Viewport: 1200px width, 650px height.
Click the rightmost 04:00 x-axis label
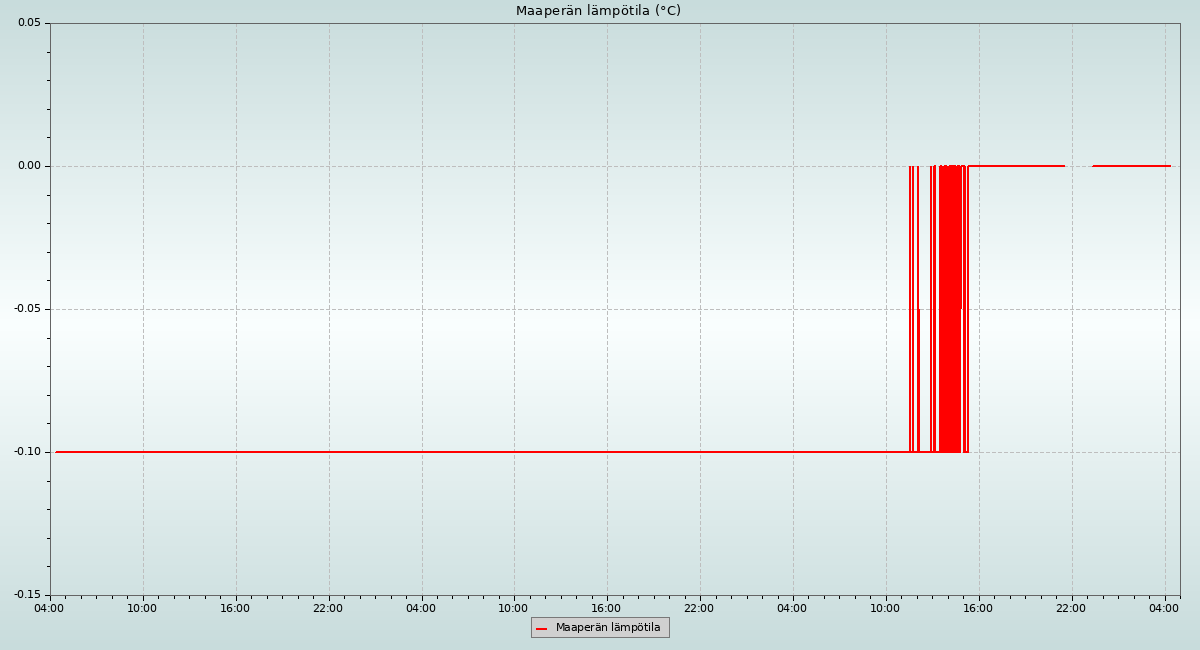coord(1164,608)
